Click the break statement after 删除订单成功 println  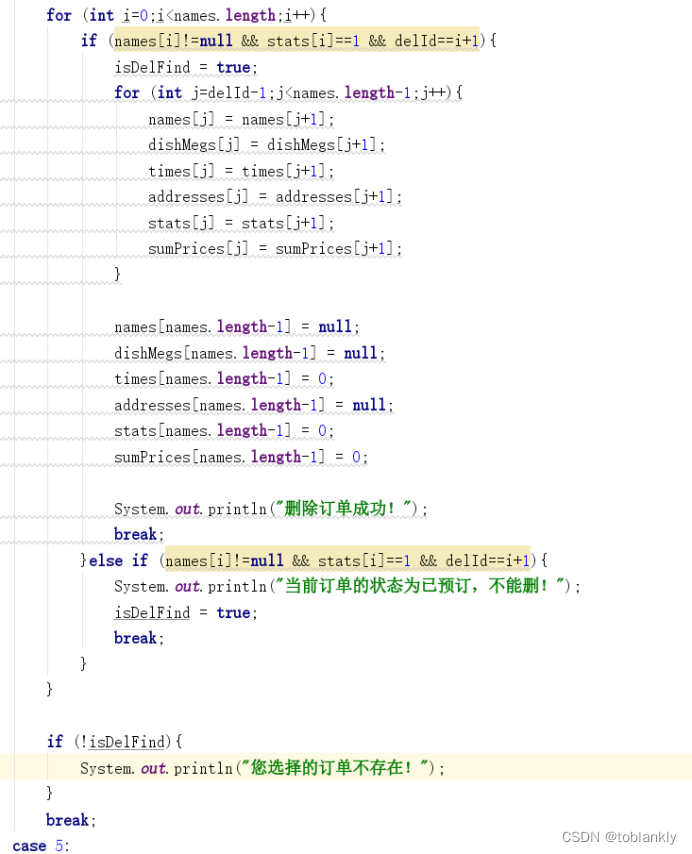pos(139,534)
